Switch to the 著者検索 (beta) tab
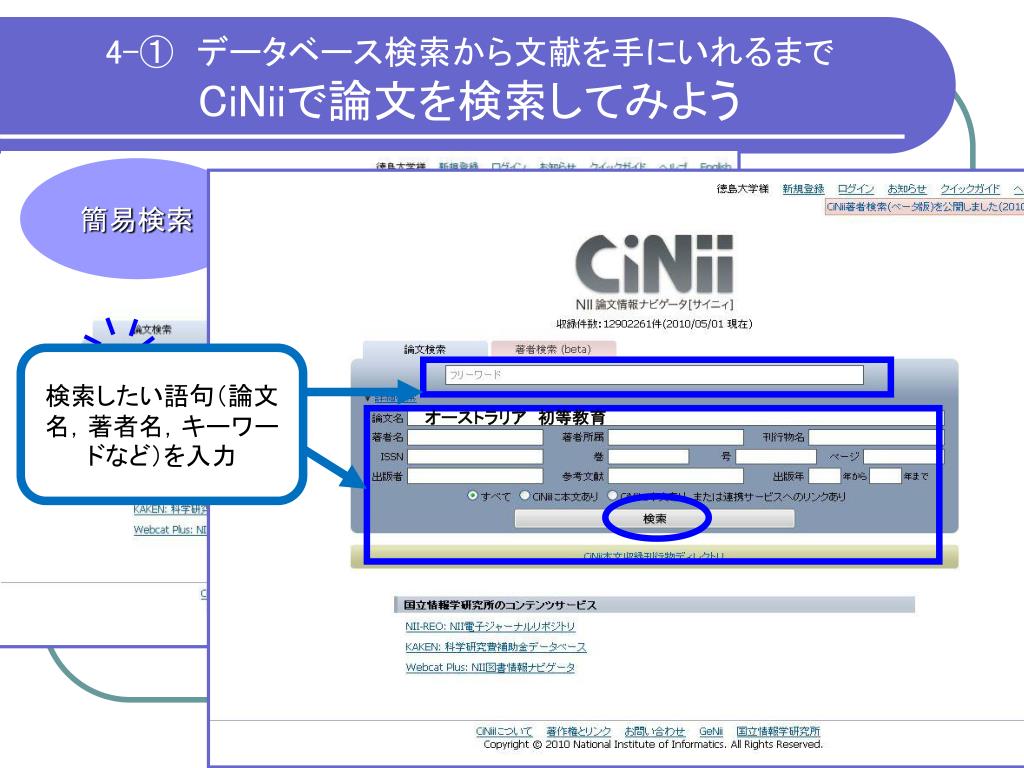 point(552,349)
